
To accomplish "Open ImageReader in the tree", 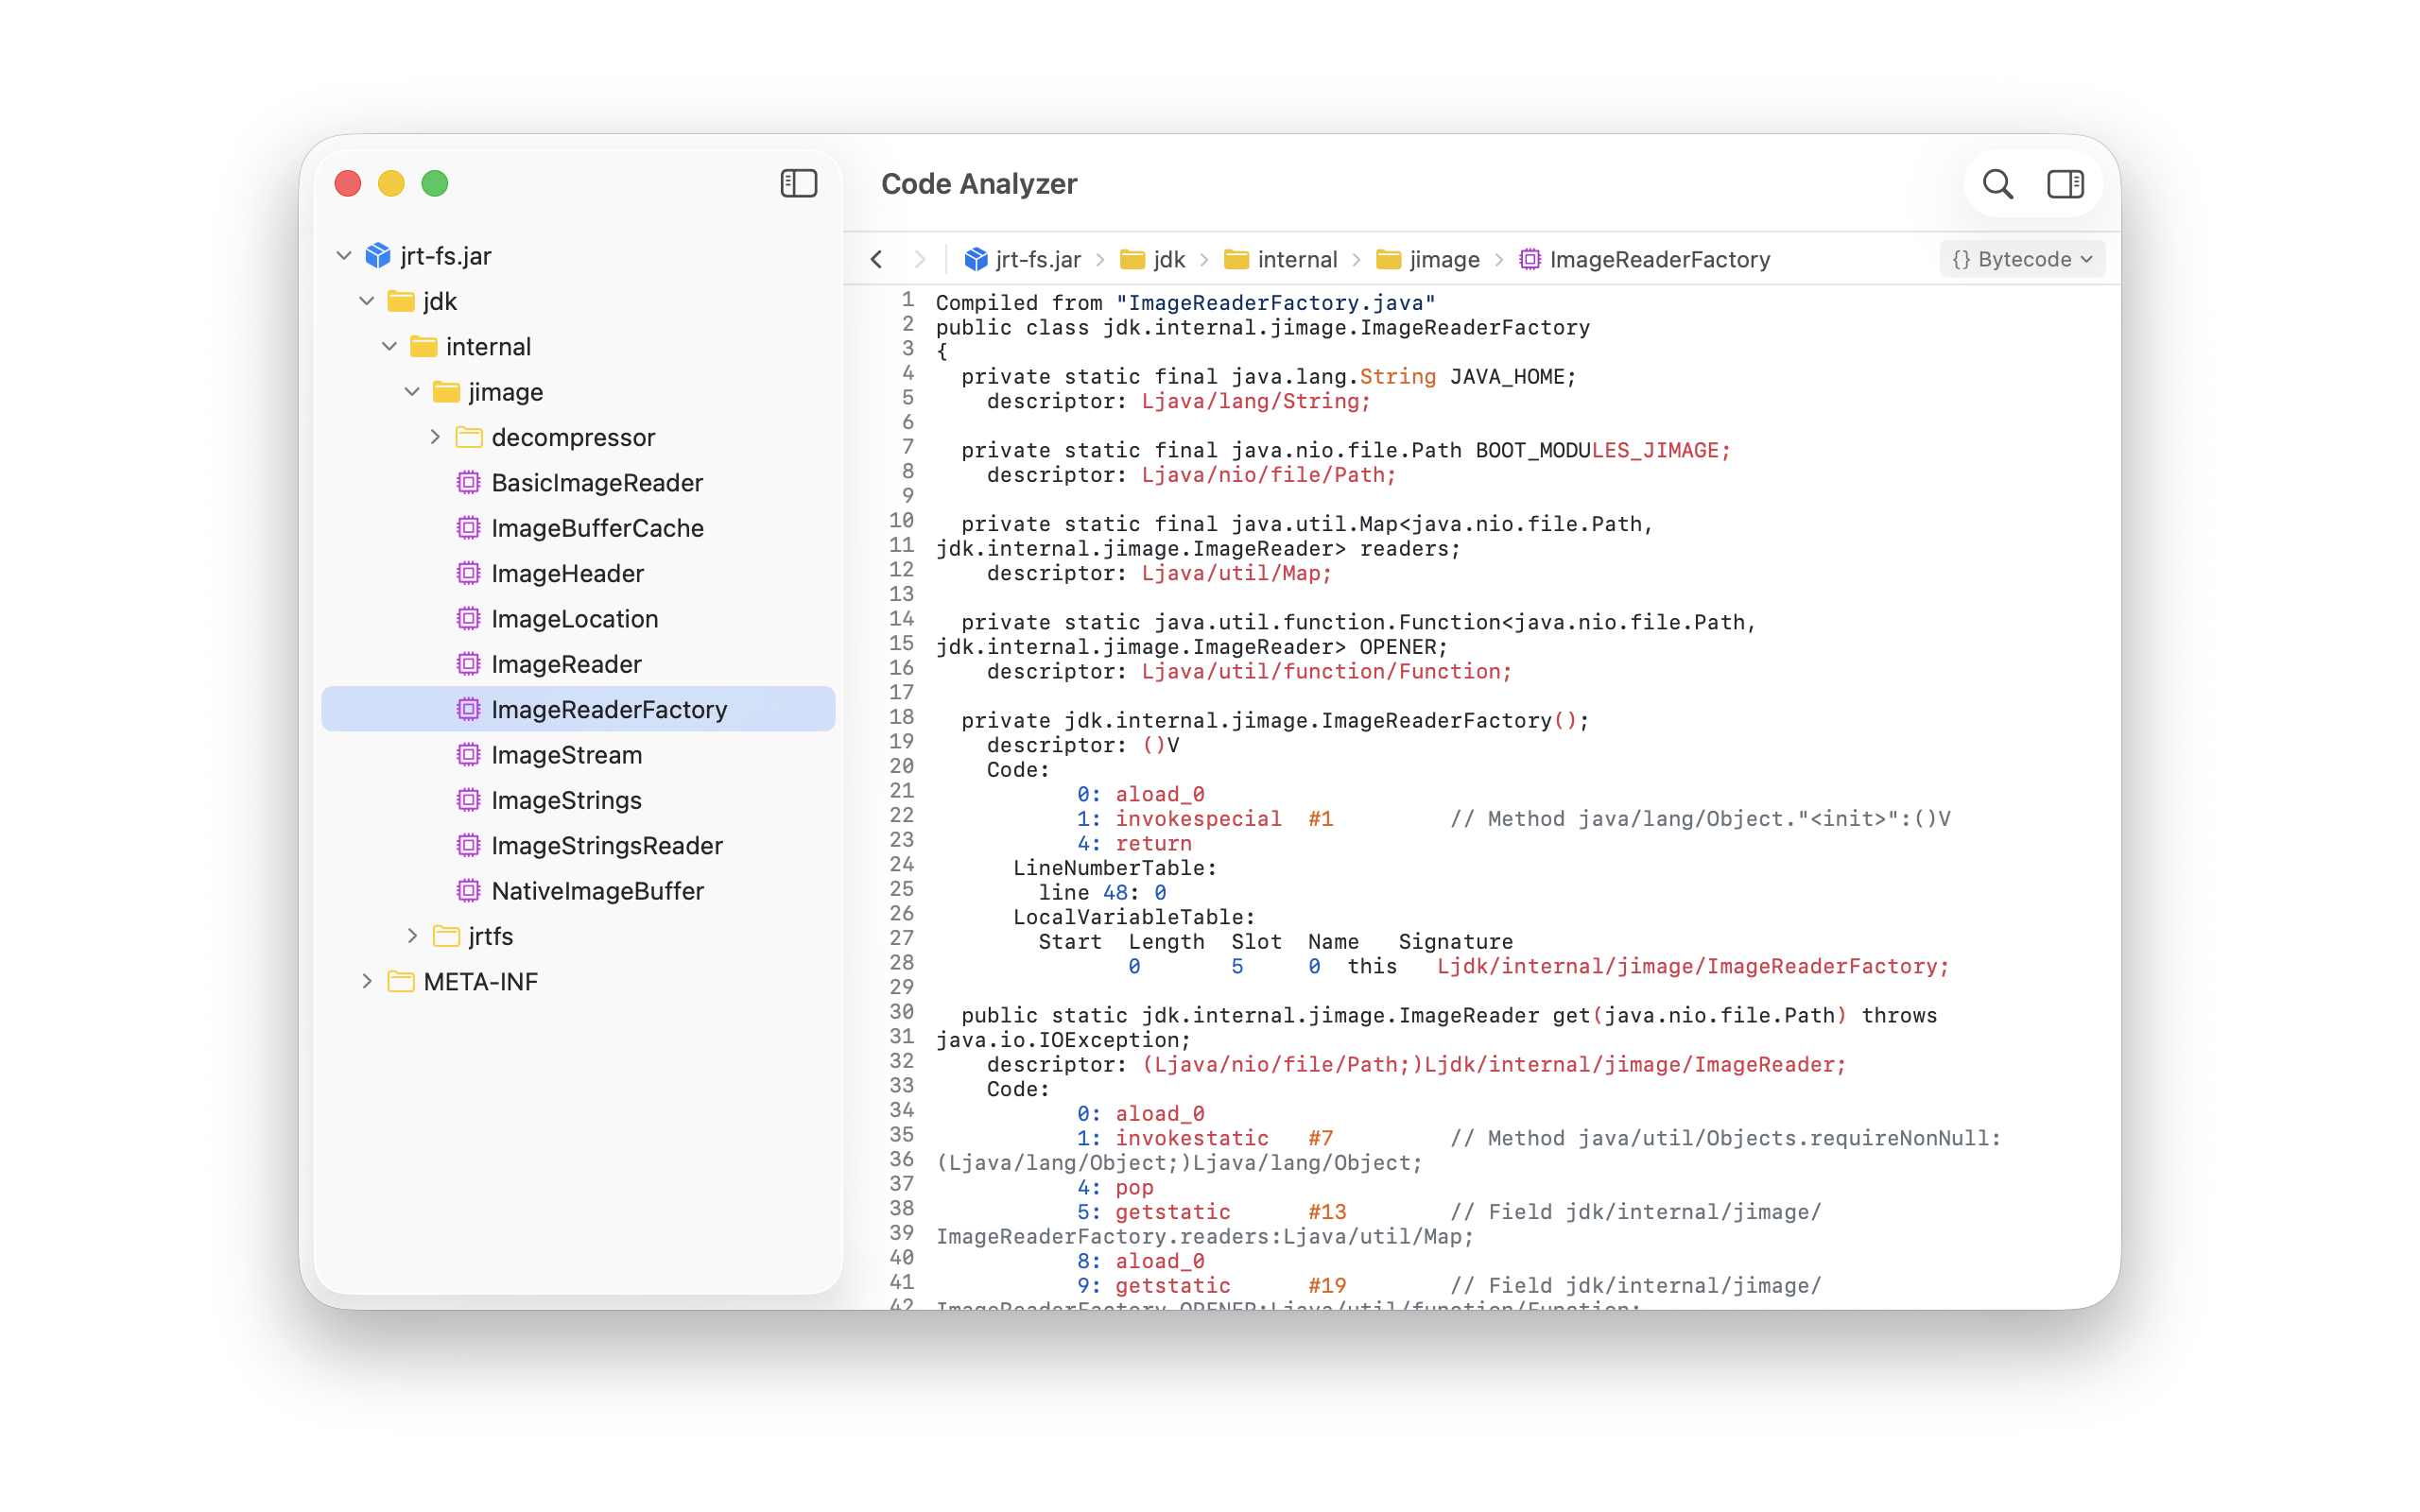I will [x=566, y=664].
